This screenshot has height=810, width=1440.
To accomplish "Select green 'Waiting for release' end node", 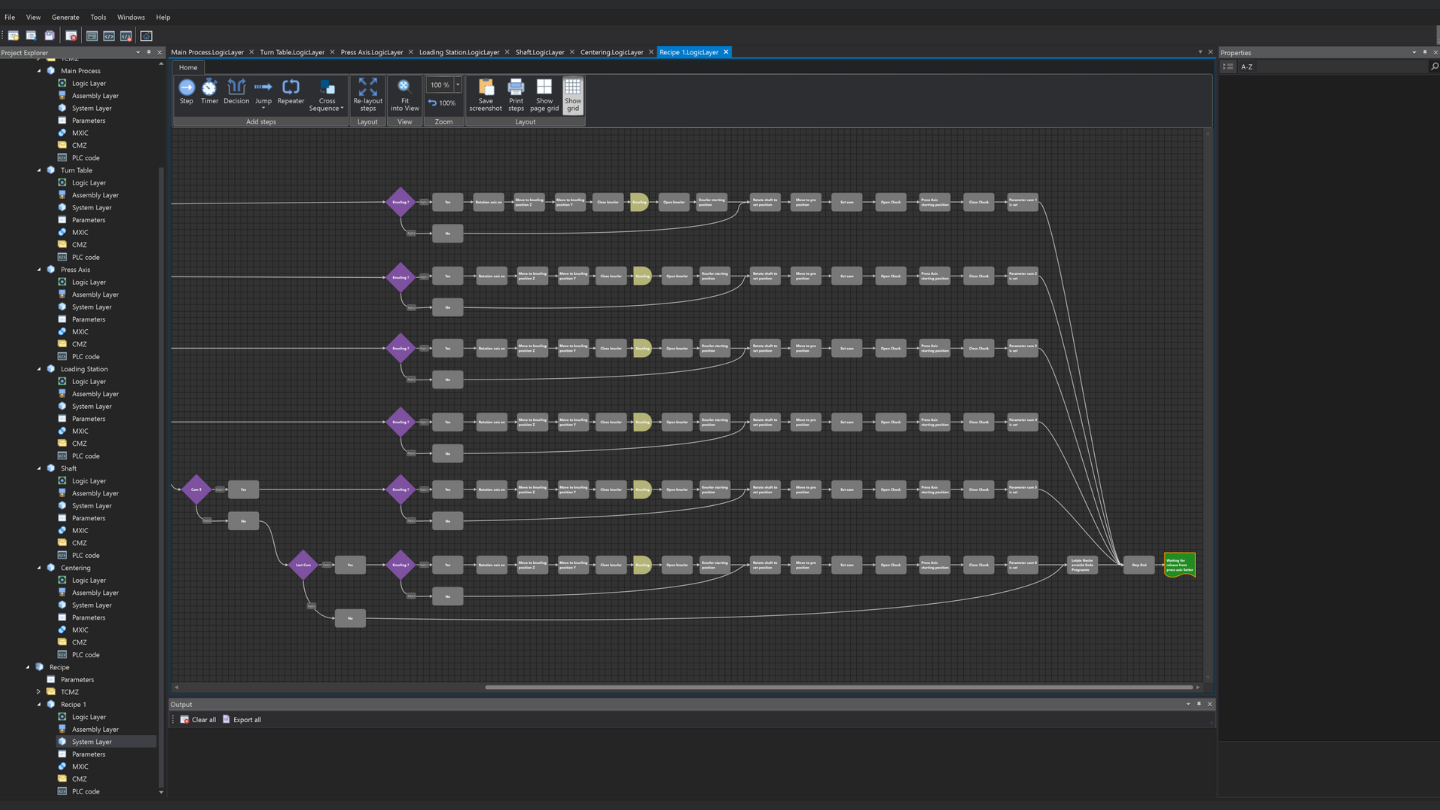I will (x=1180, y=565).
